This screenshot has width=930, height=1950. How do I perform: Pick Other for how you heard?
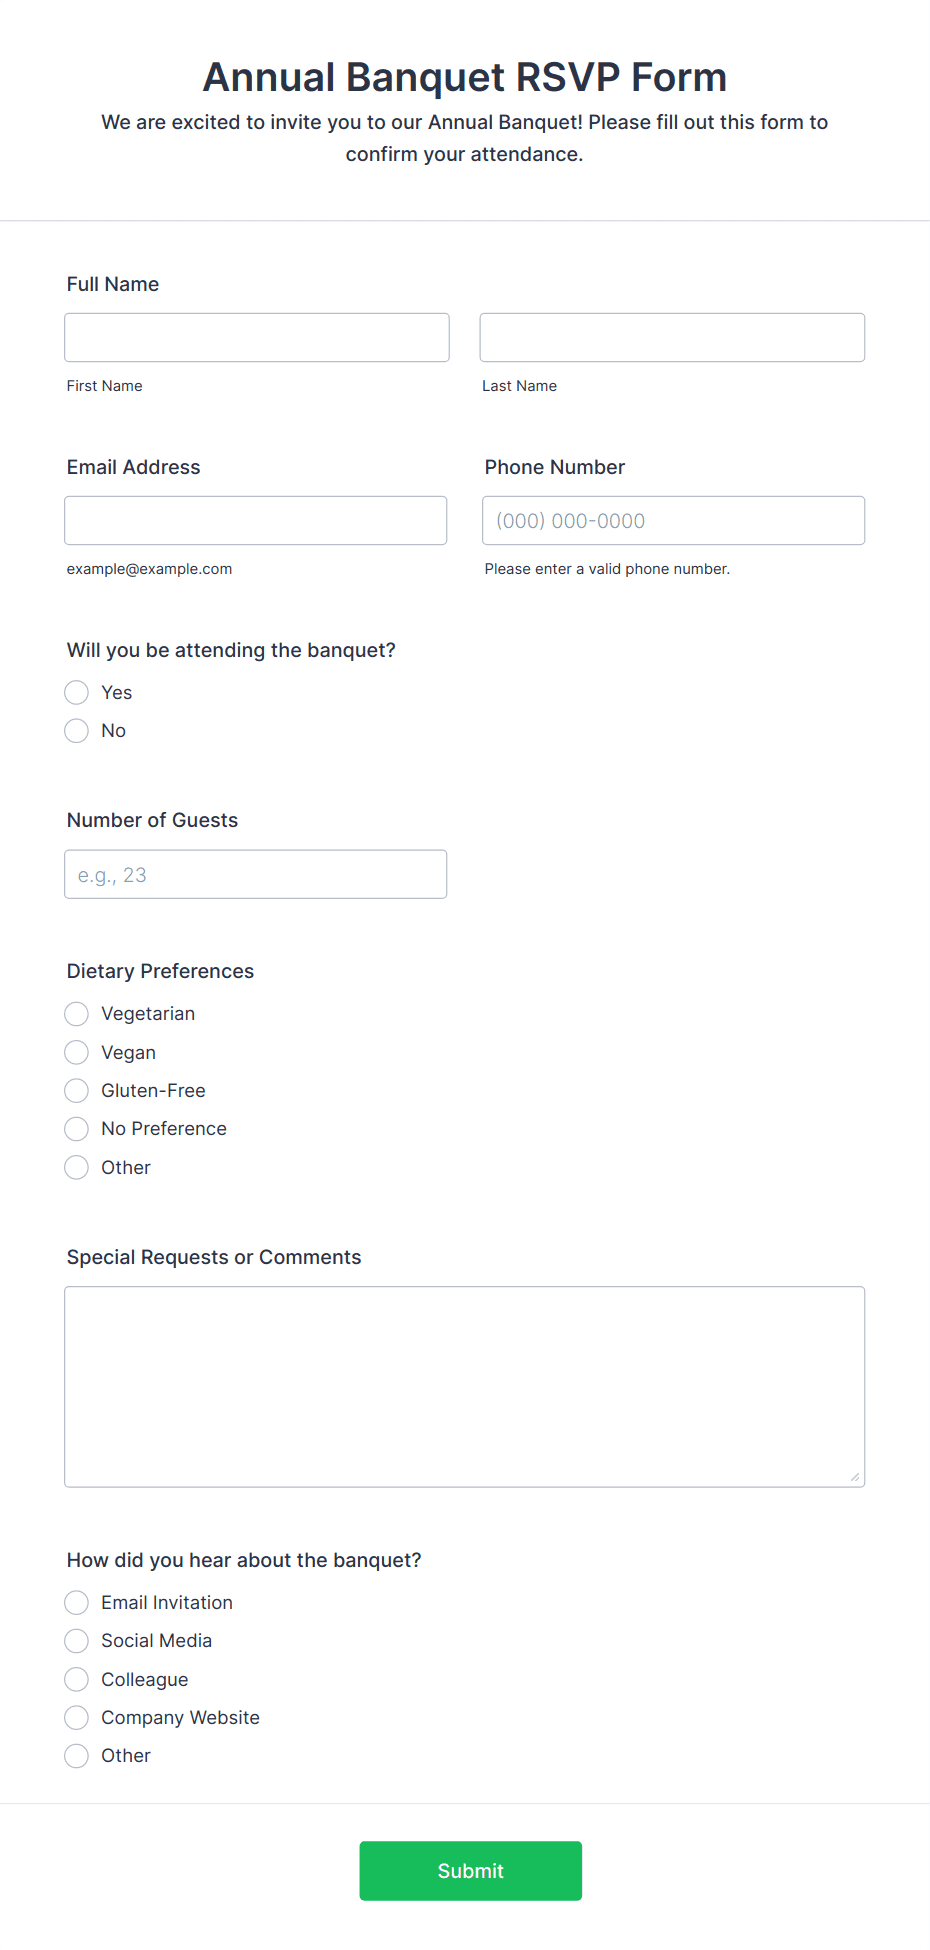tap(76, 1756)
